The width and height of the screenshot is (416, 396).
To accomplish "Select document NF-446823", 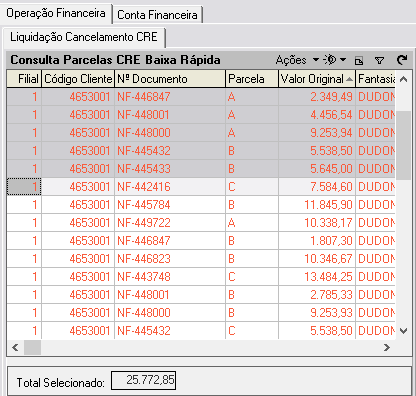I will (x=201, y=259).
